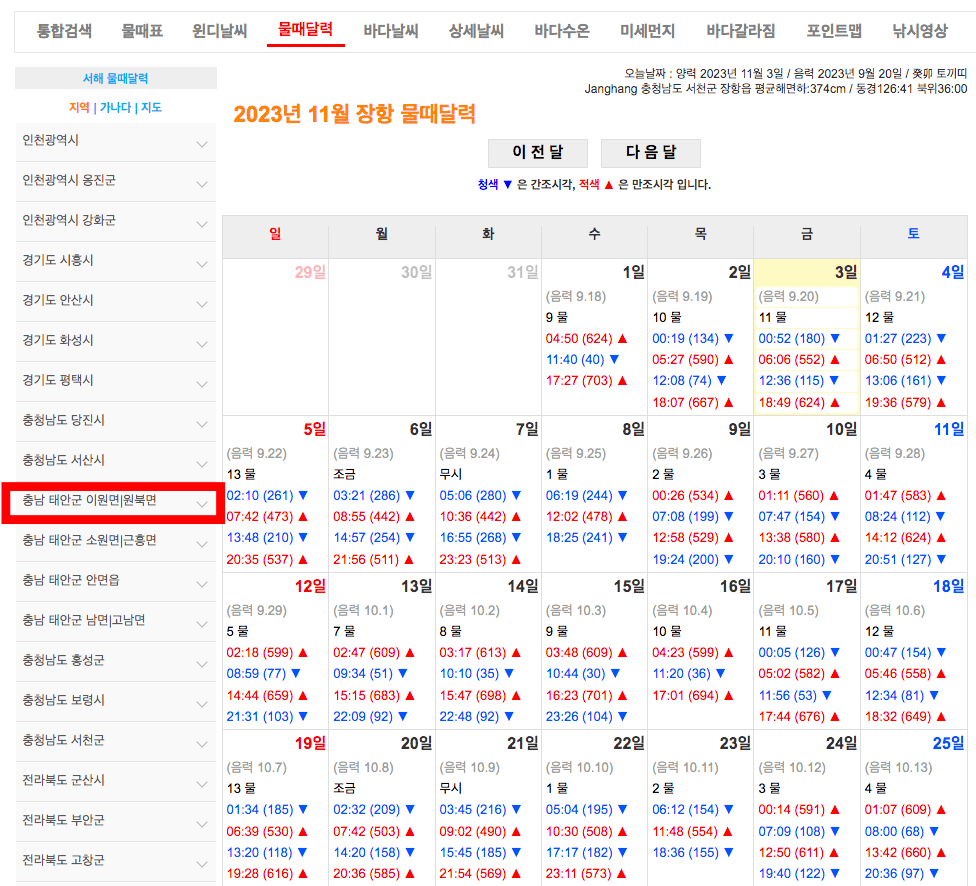Select the 물때달력 tab
This screenshot has height=886, width=976.
pyautogui.click(x=305, y=29)
